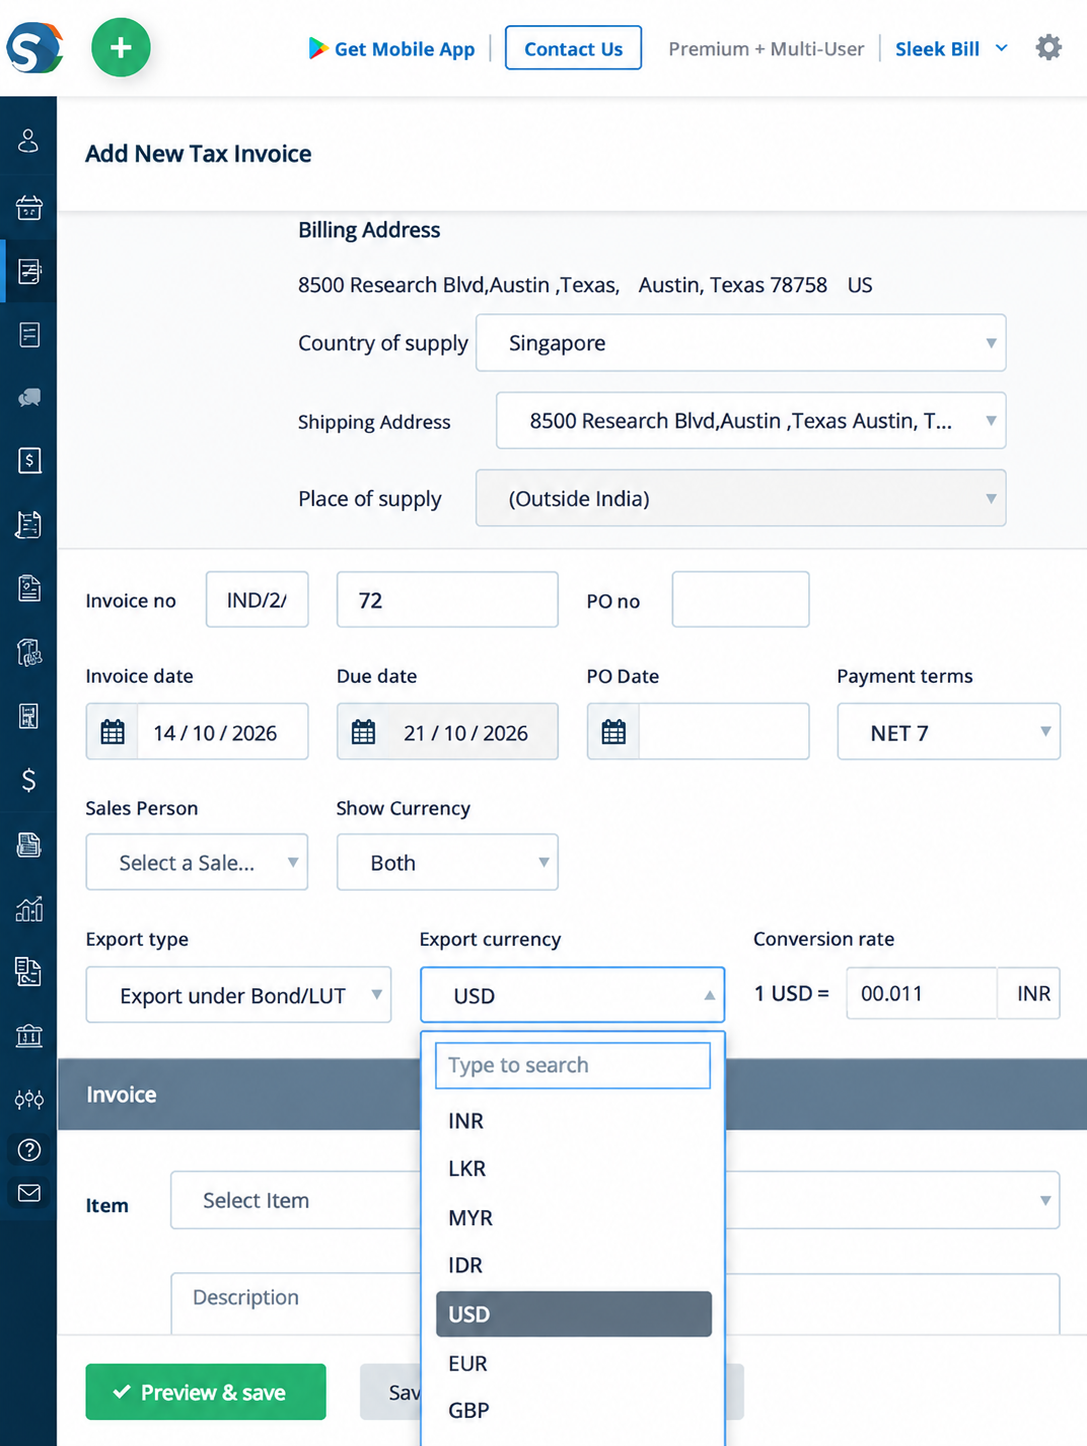
Task: Click the empty PO Date field
Action: [724, 732]
